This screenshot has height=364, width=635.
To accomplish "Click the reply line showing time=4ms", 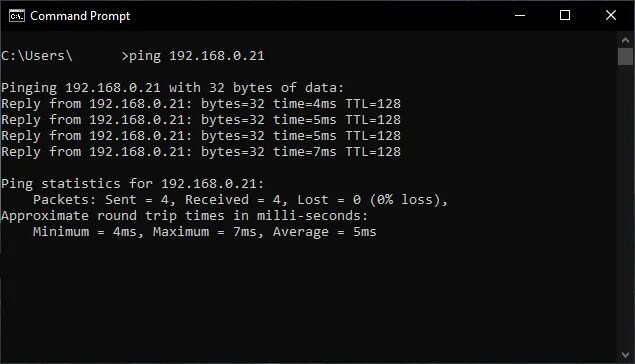I will [x=201, y=104].
